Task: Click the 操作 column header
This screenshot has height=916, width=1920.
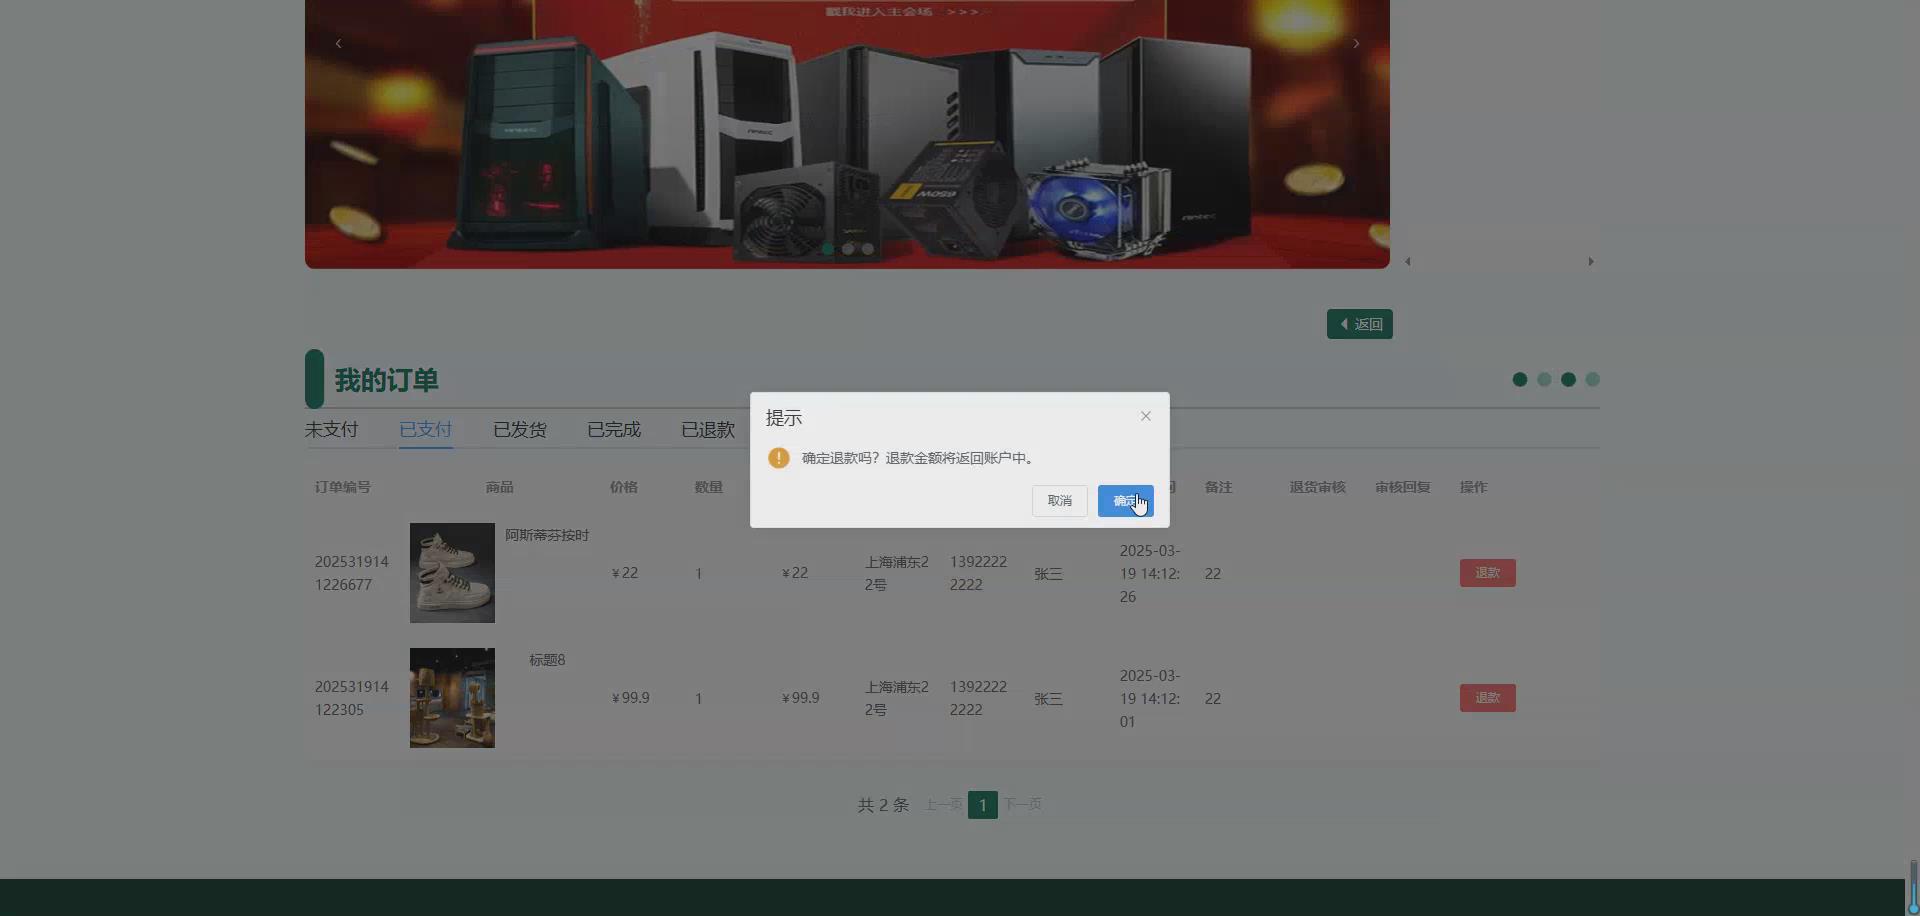Action: 1474,487
